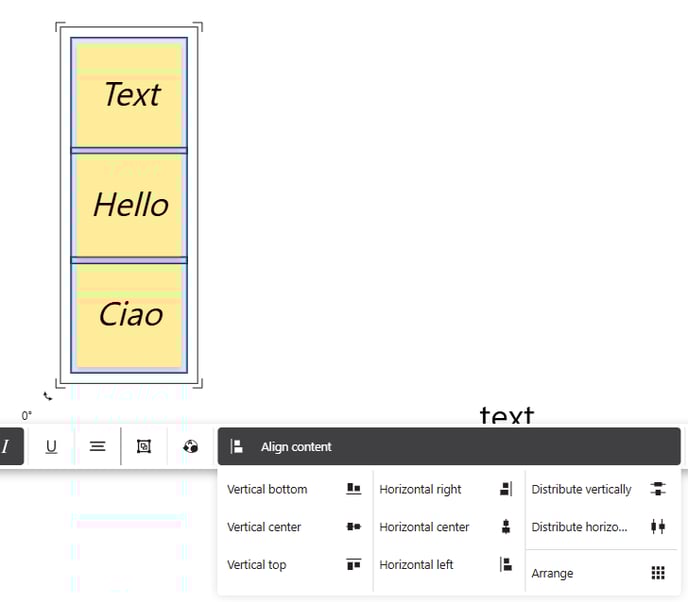This screenshot has width=688, height=602.
Task: Collapse the Align content dropdown
Action: [449, 446]
